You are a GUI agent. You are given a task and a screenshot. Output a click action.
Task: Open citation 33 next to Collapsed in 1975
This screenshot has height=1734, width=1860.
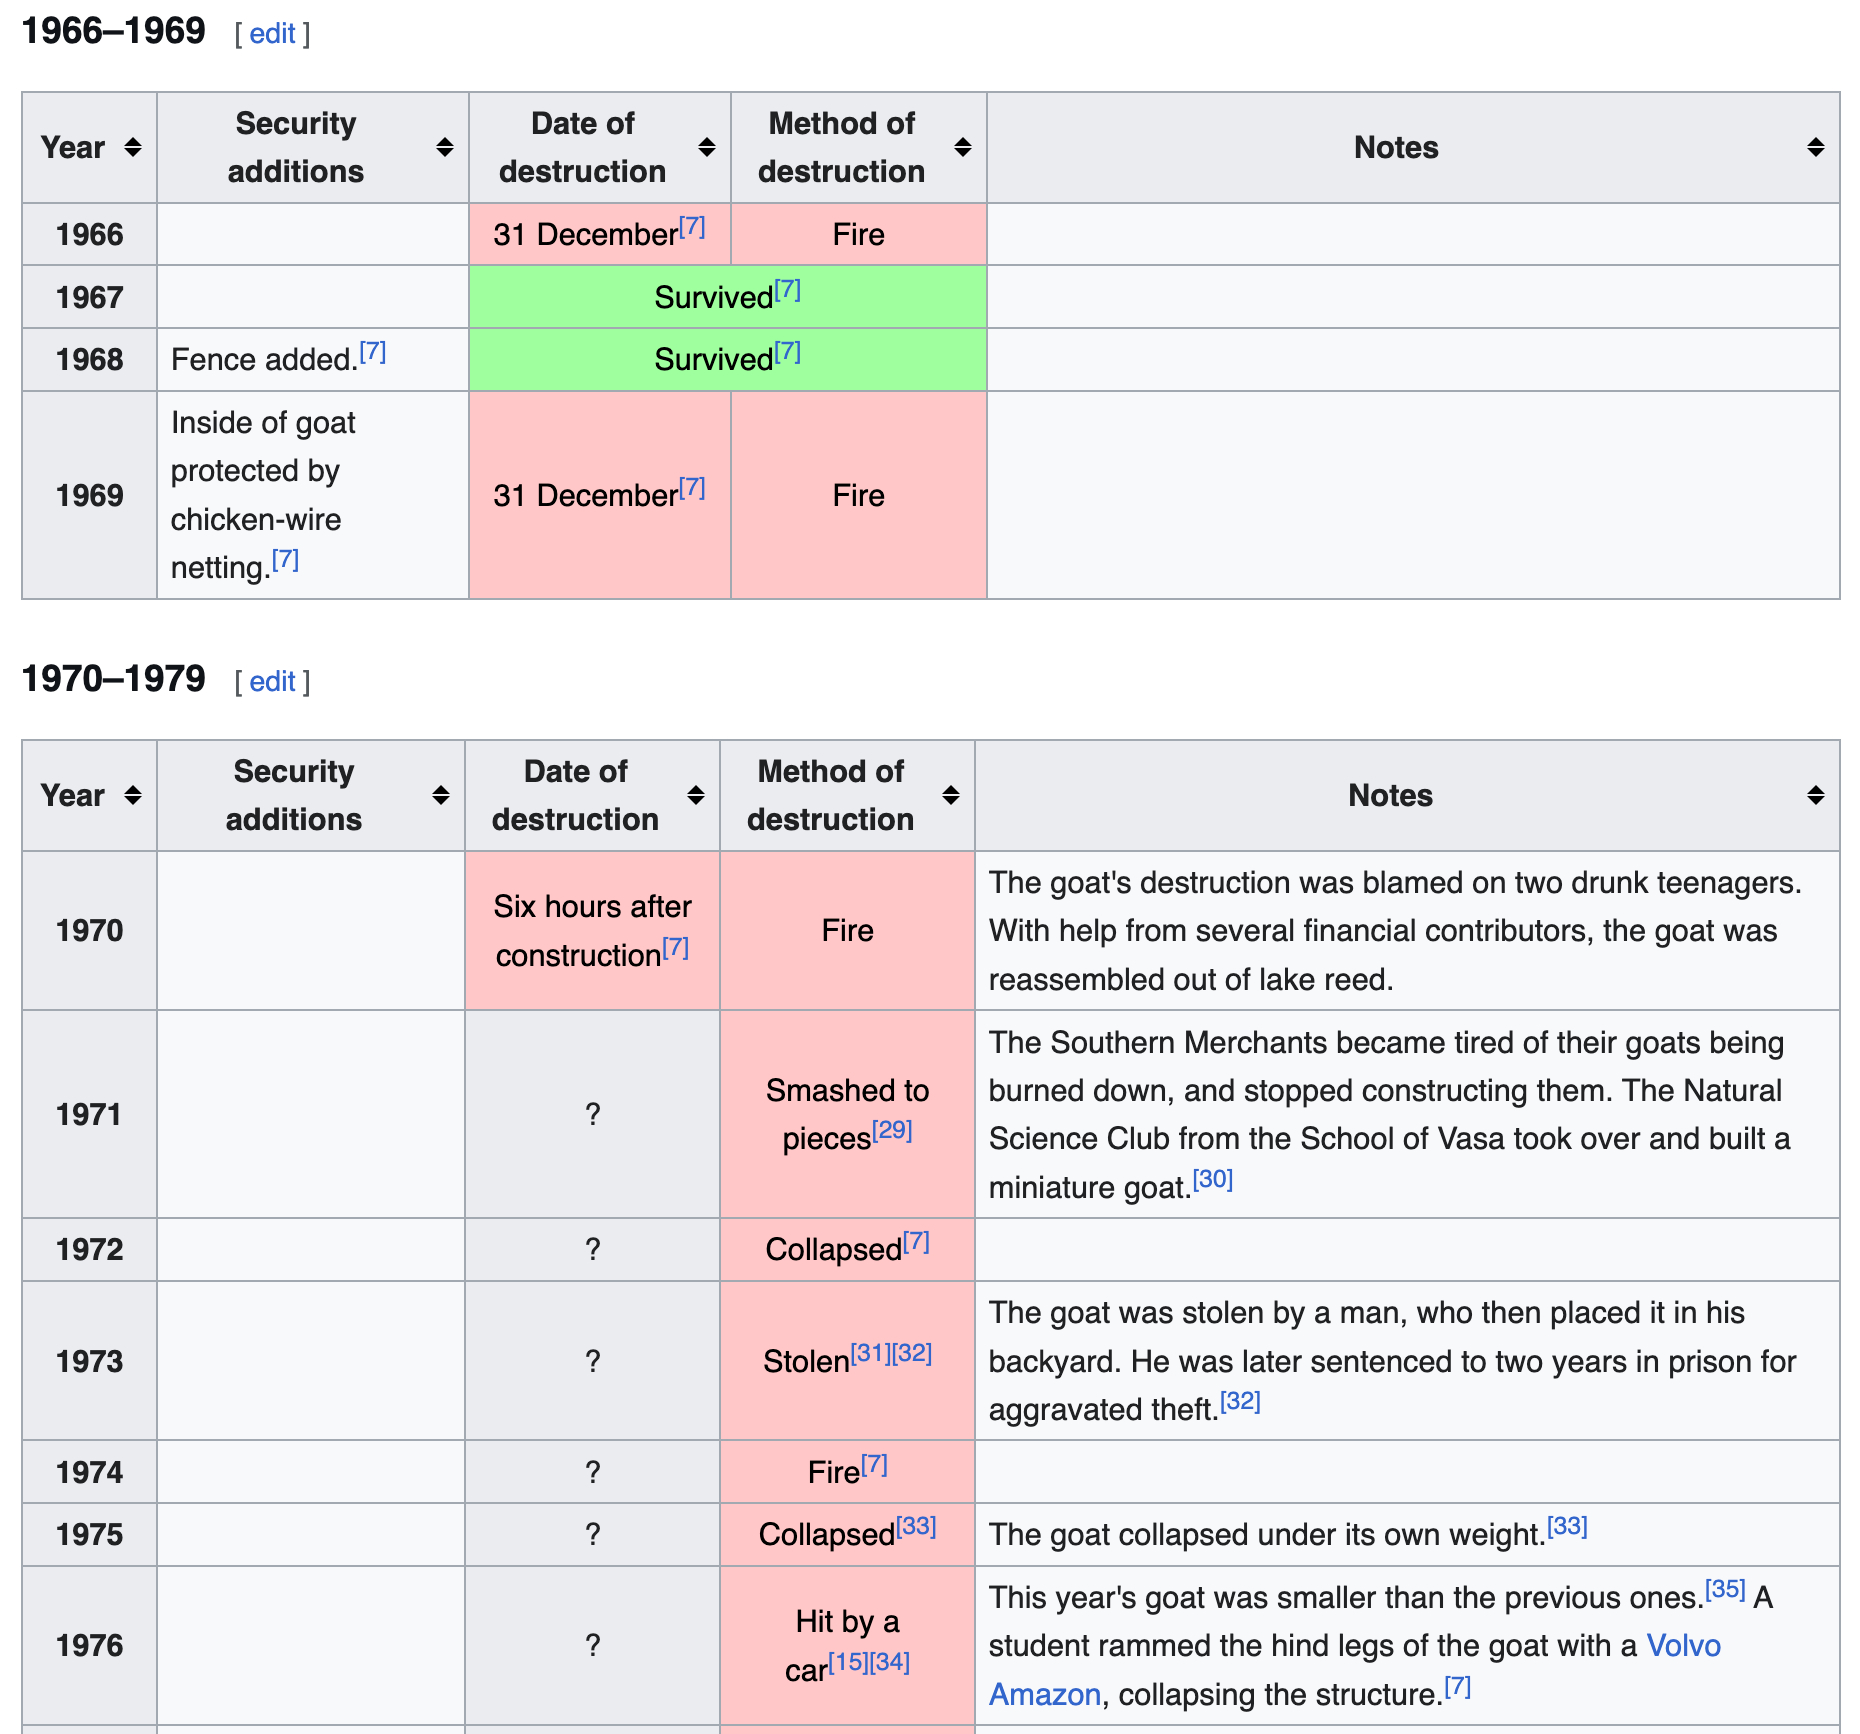[915, 1527]
